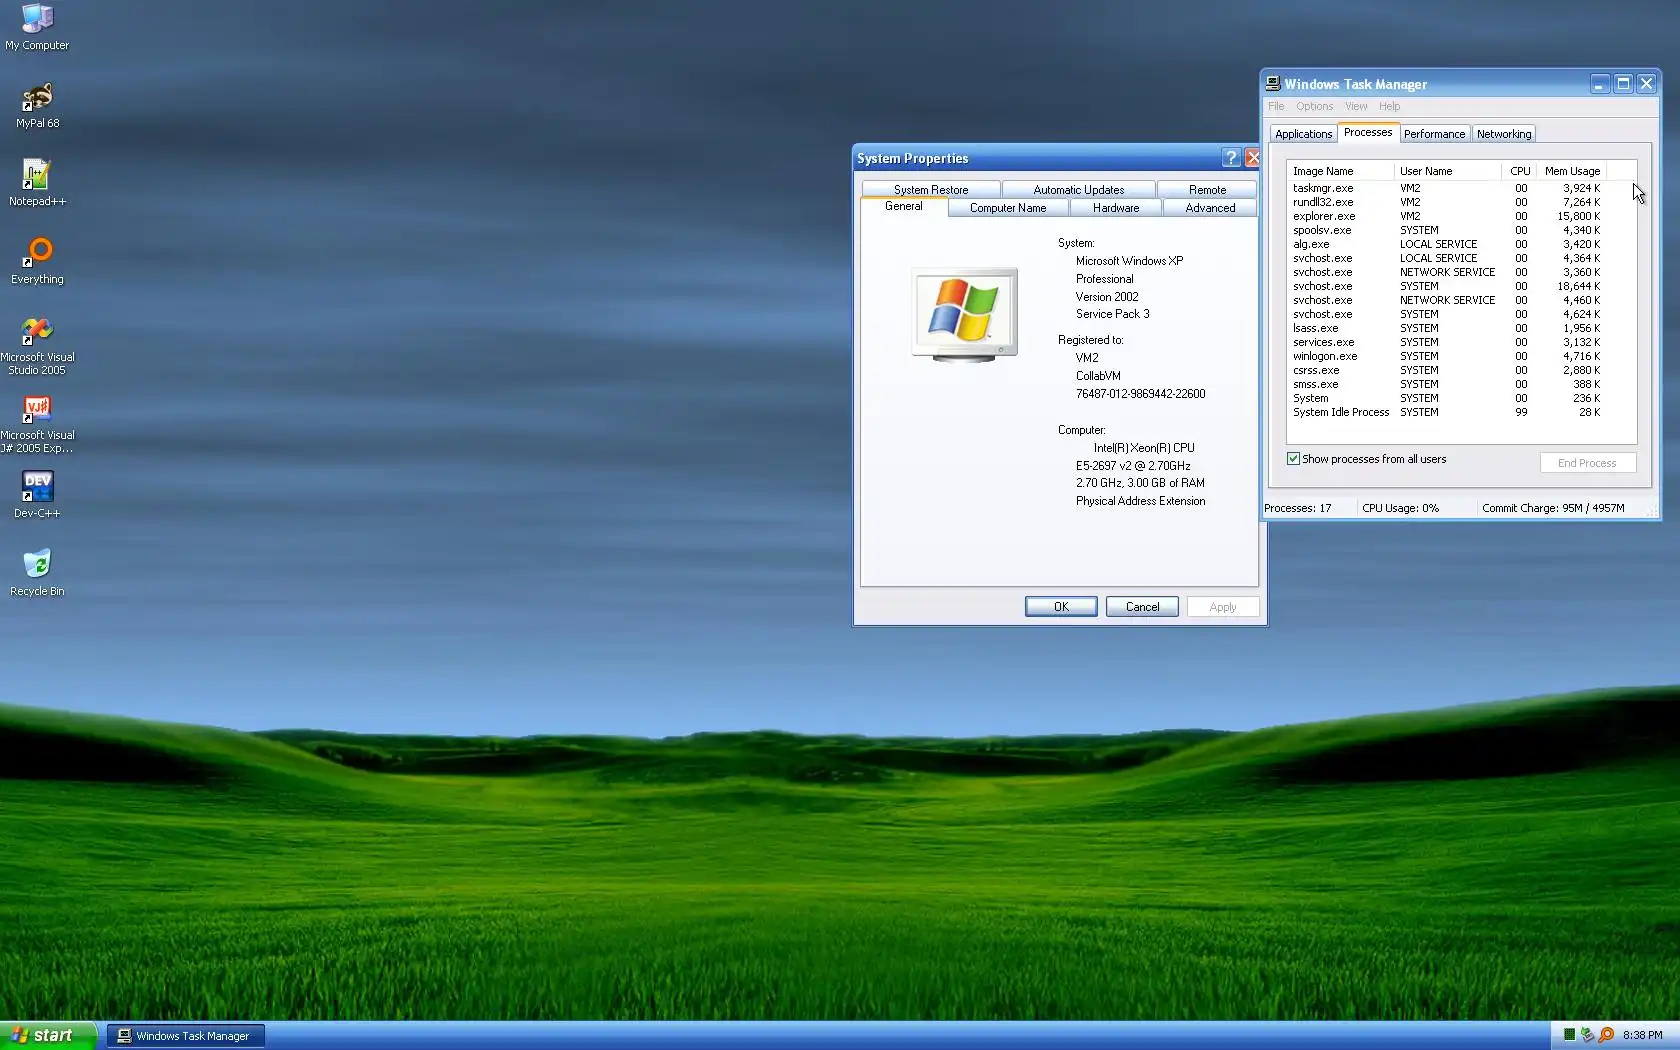
Task: Click the Safely Remove Hardware tray icon
Action: click(x=1587, y=1035)
